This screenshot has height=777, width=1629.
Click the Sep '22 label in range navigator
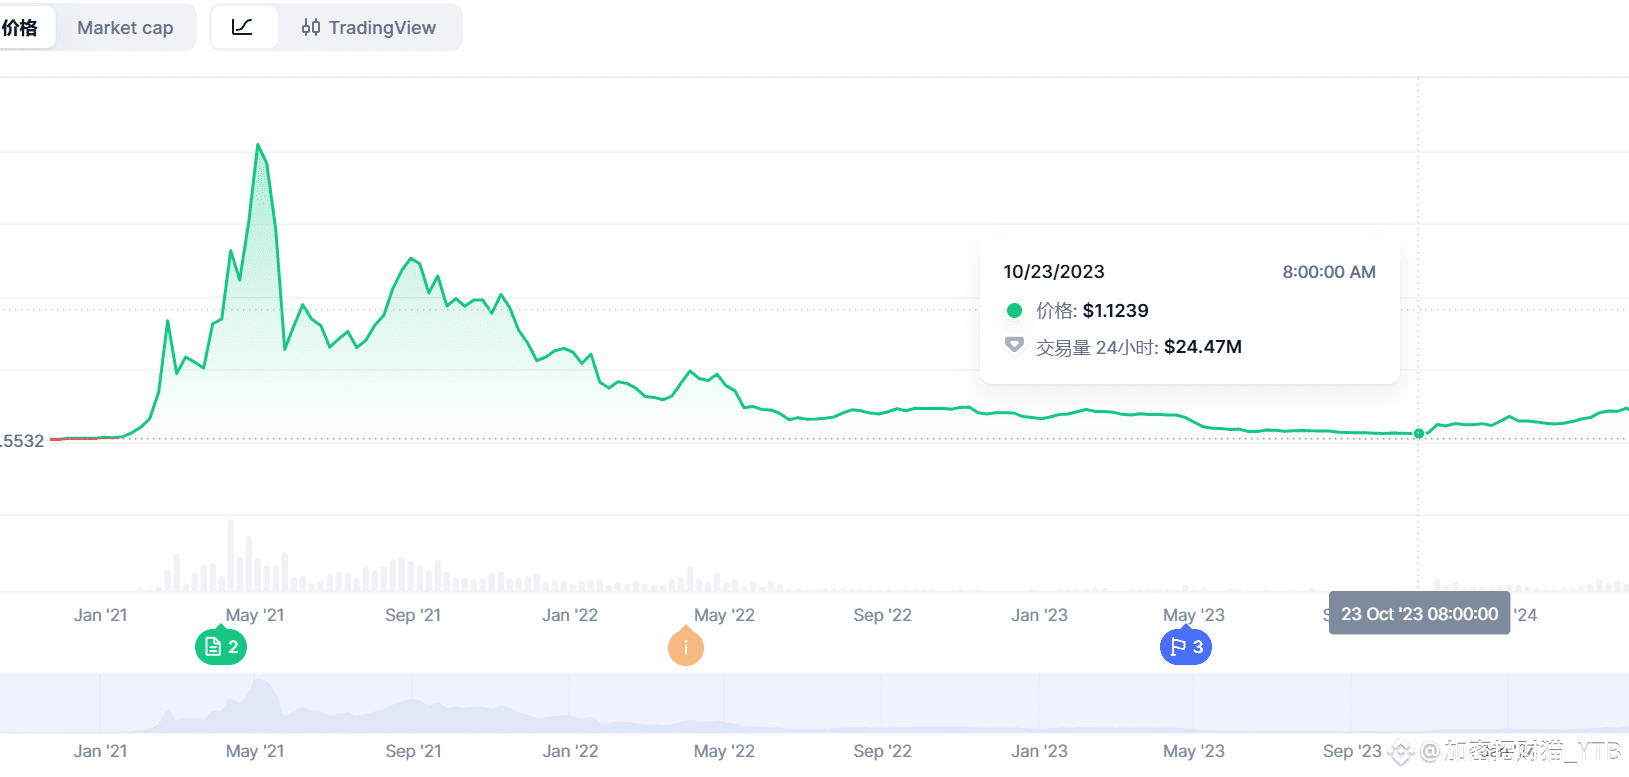coord(882,751)
